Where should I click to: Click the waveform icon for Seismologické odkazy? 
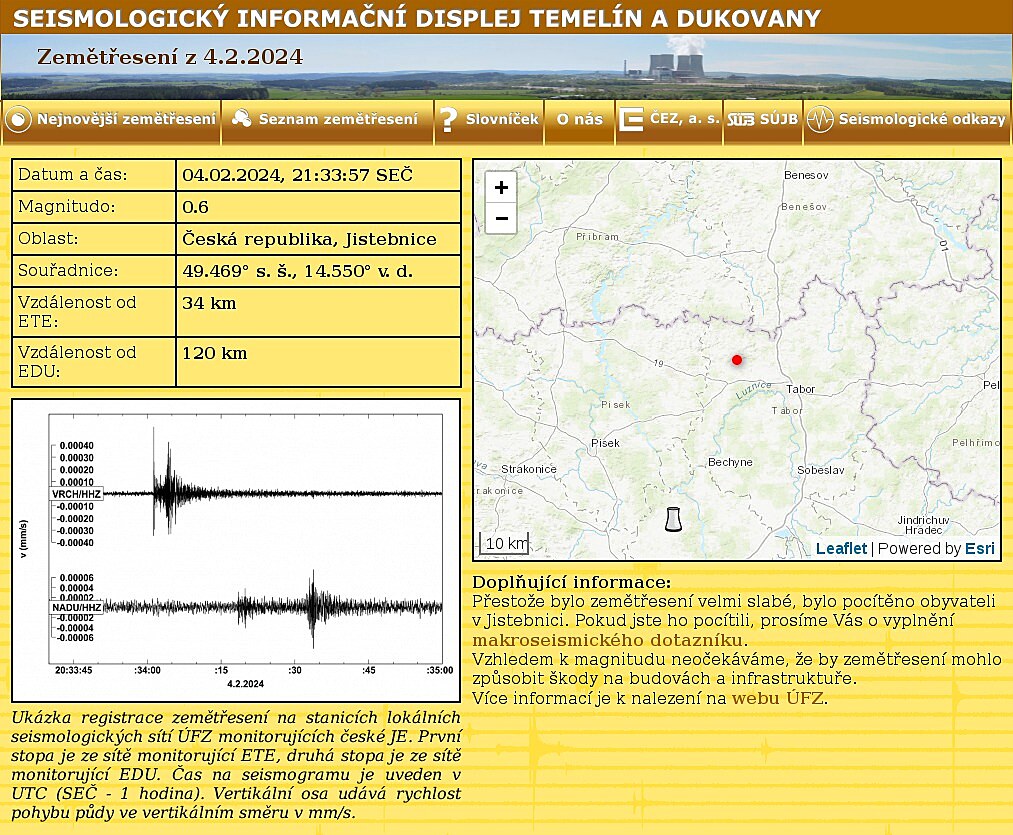tap(820, 120)
